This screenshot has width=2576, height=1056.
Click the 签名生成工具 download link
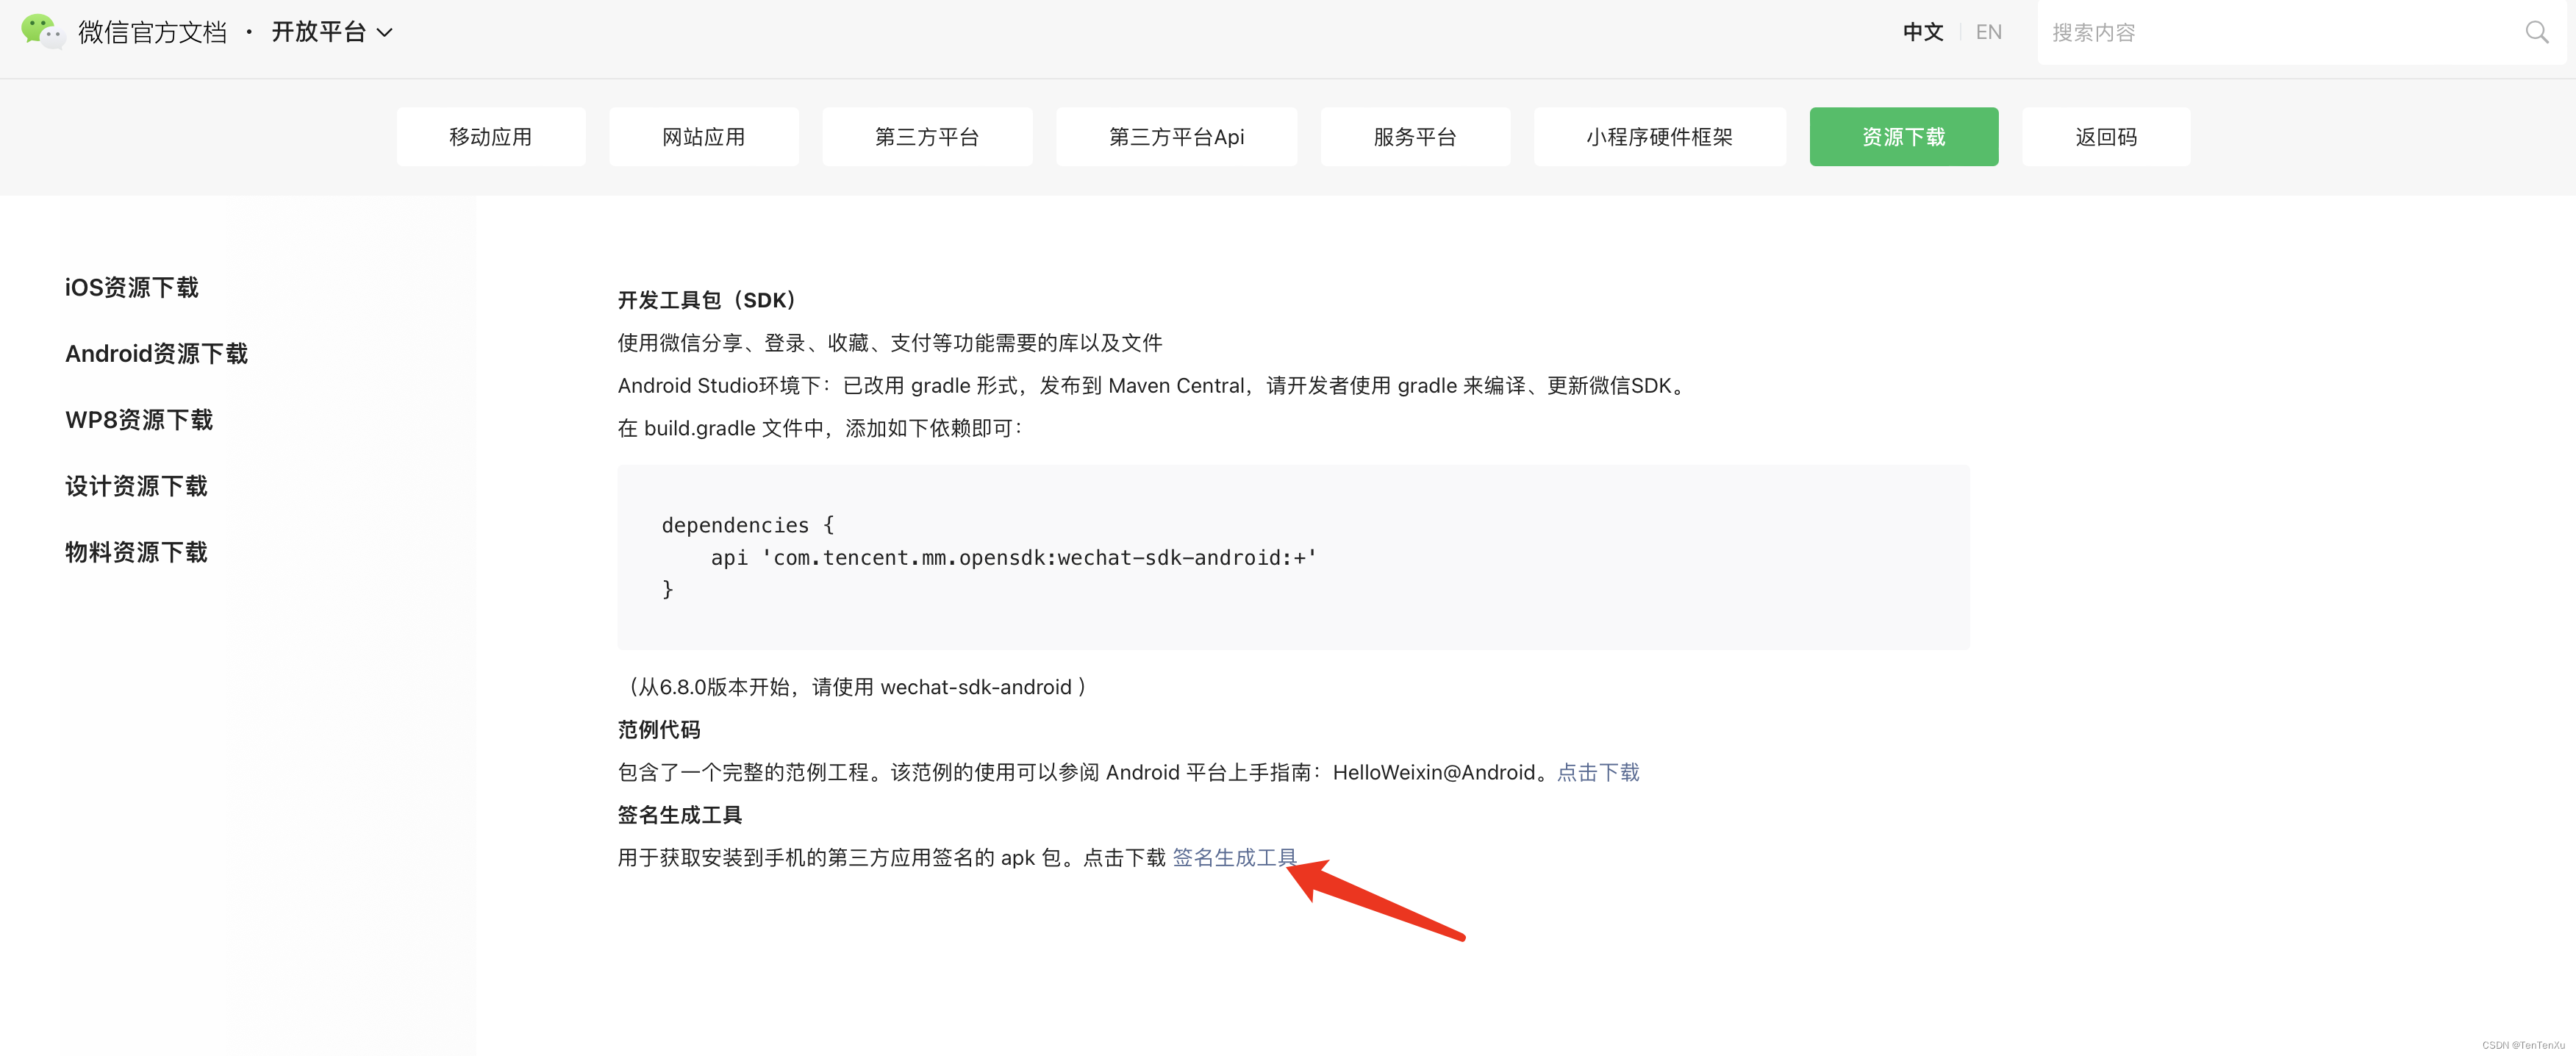1234,857
